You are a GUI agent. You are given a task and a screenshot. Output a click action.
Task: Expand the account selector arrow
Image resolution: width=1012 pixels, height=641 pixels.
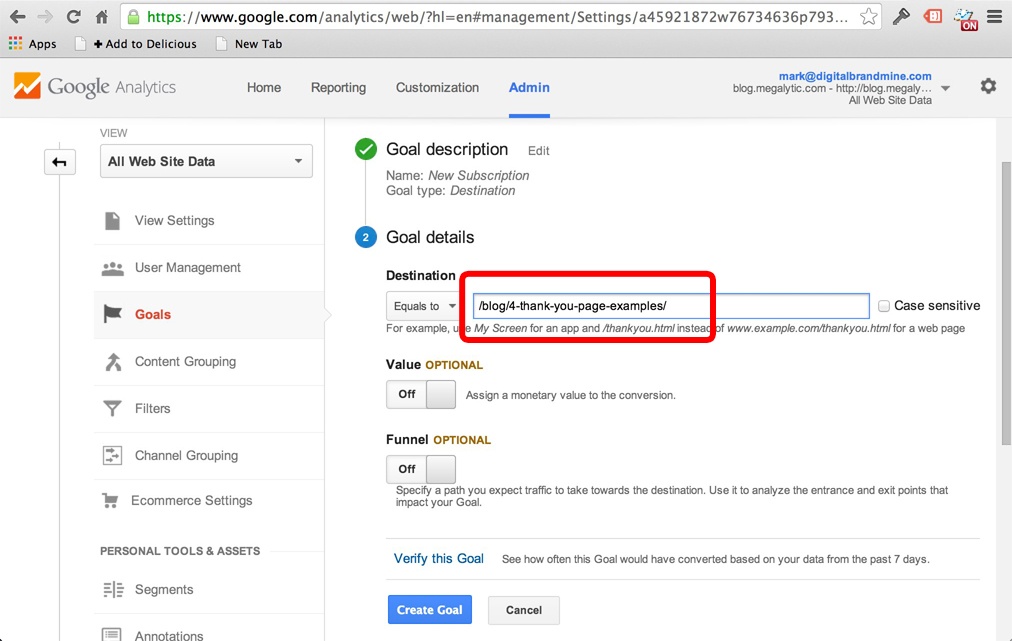point(946,88)
